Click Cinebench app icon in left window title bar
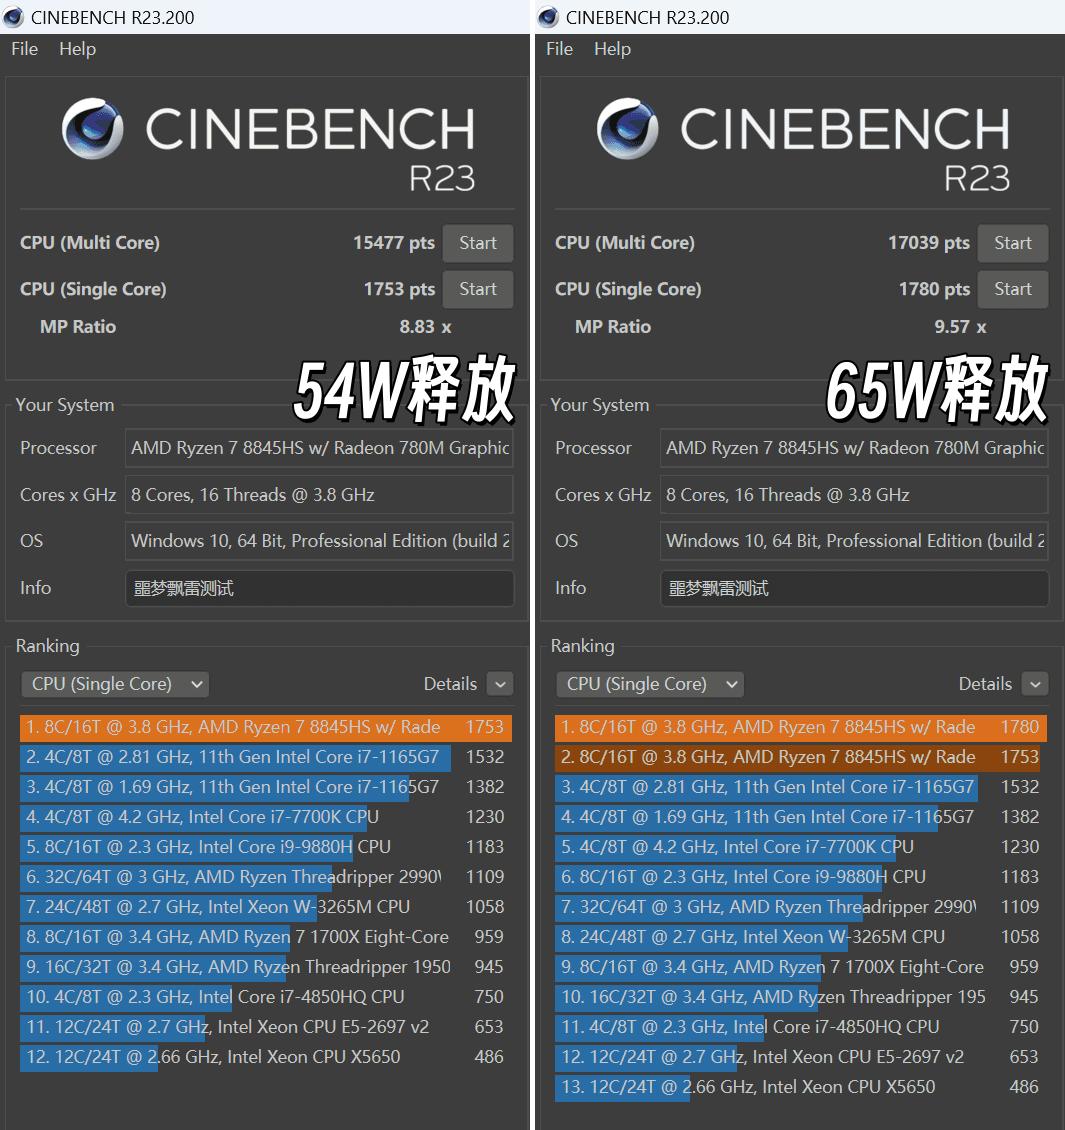Screen dimensions: 1065x1130 click(x=13, y=17)
